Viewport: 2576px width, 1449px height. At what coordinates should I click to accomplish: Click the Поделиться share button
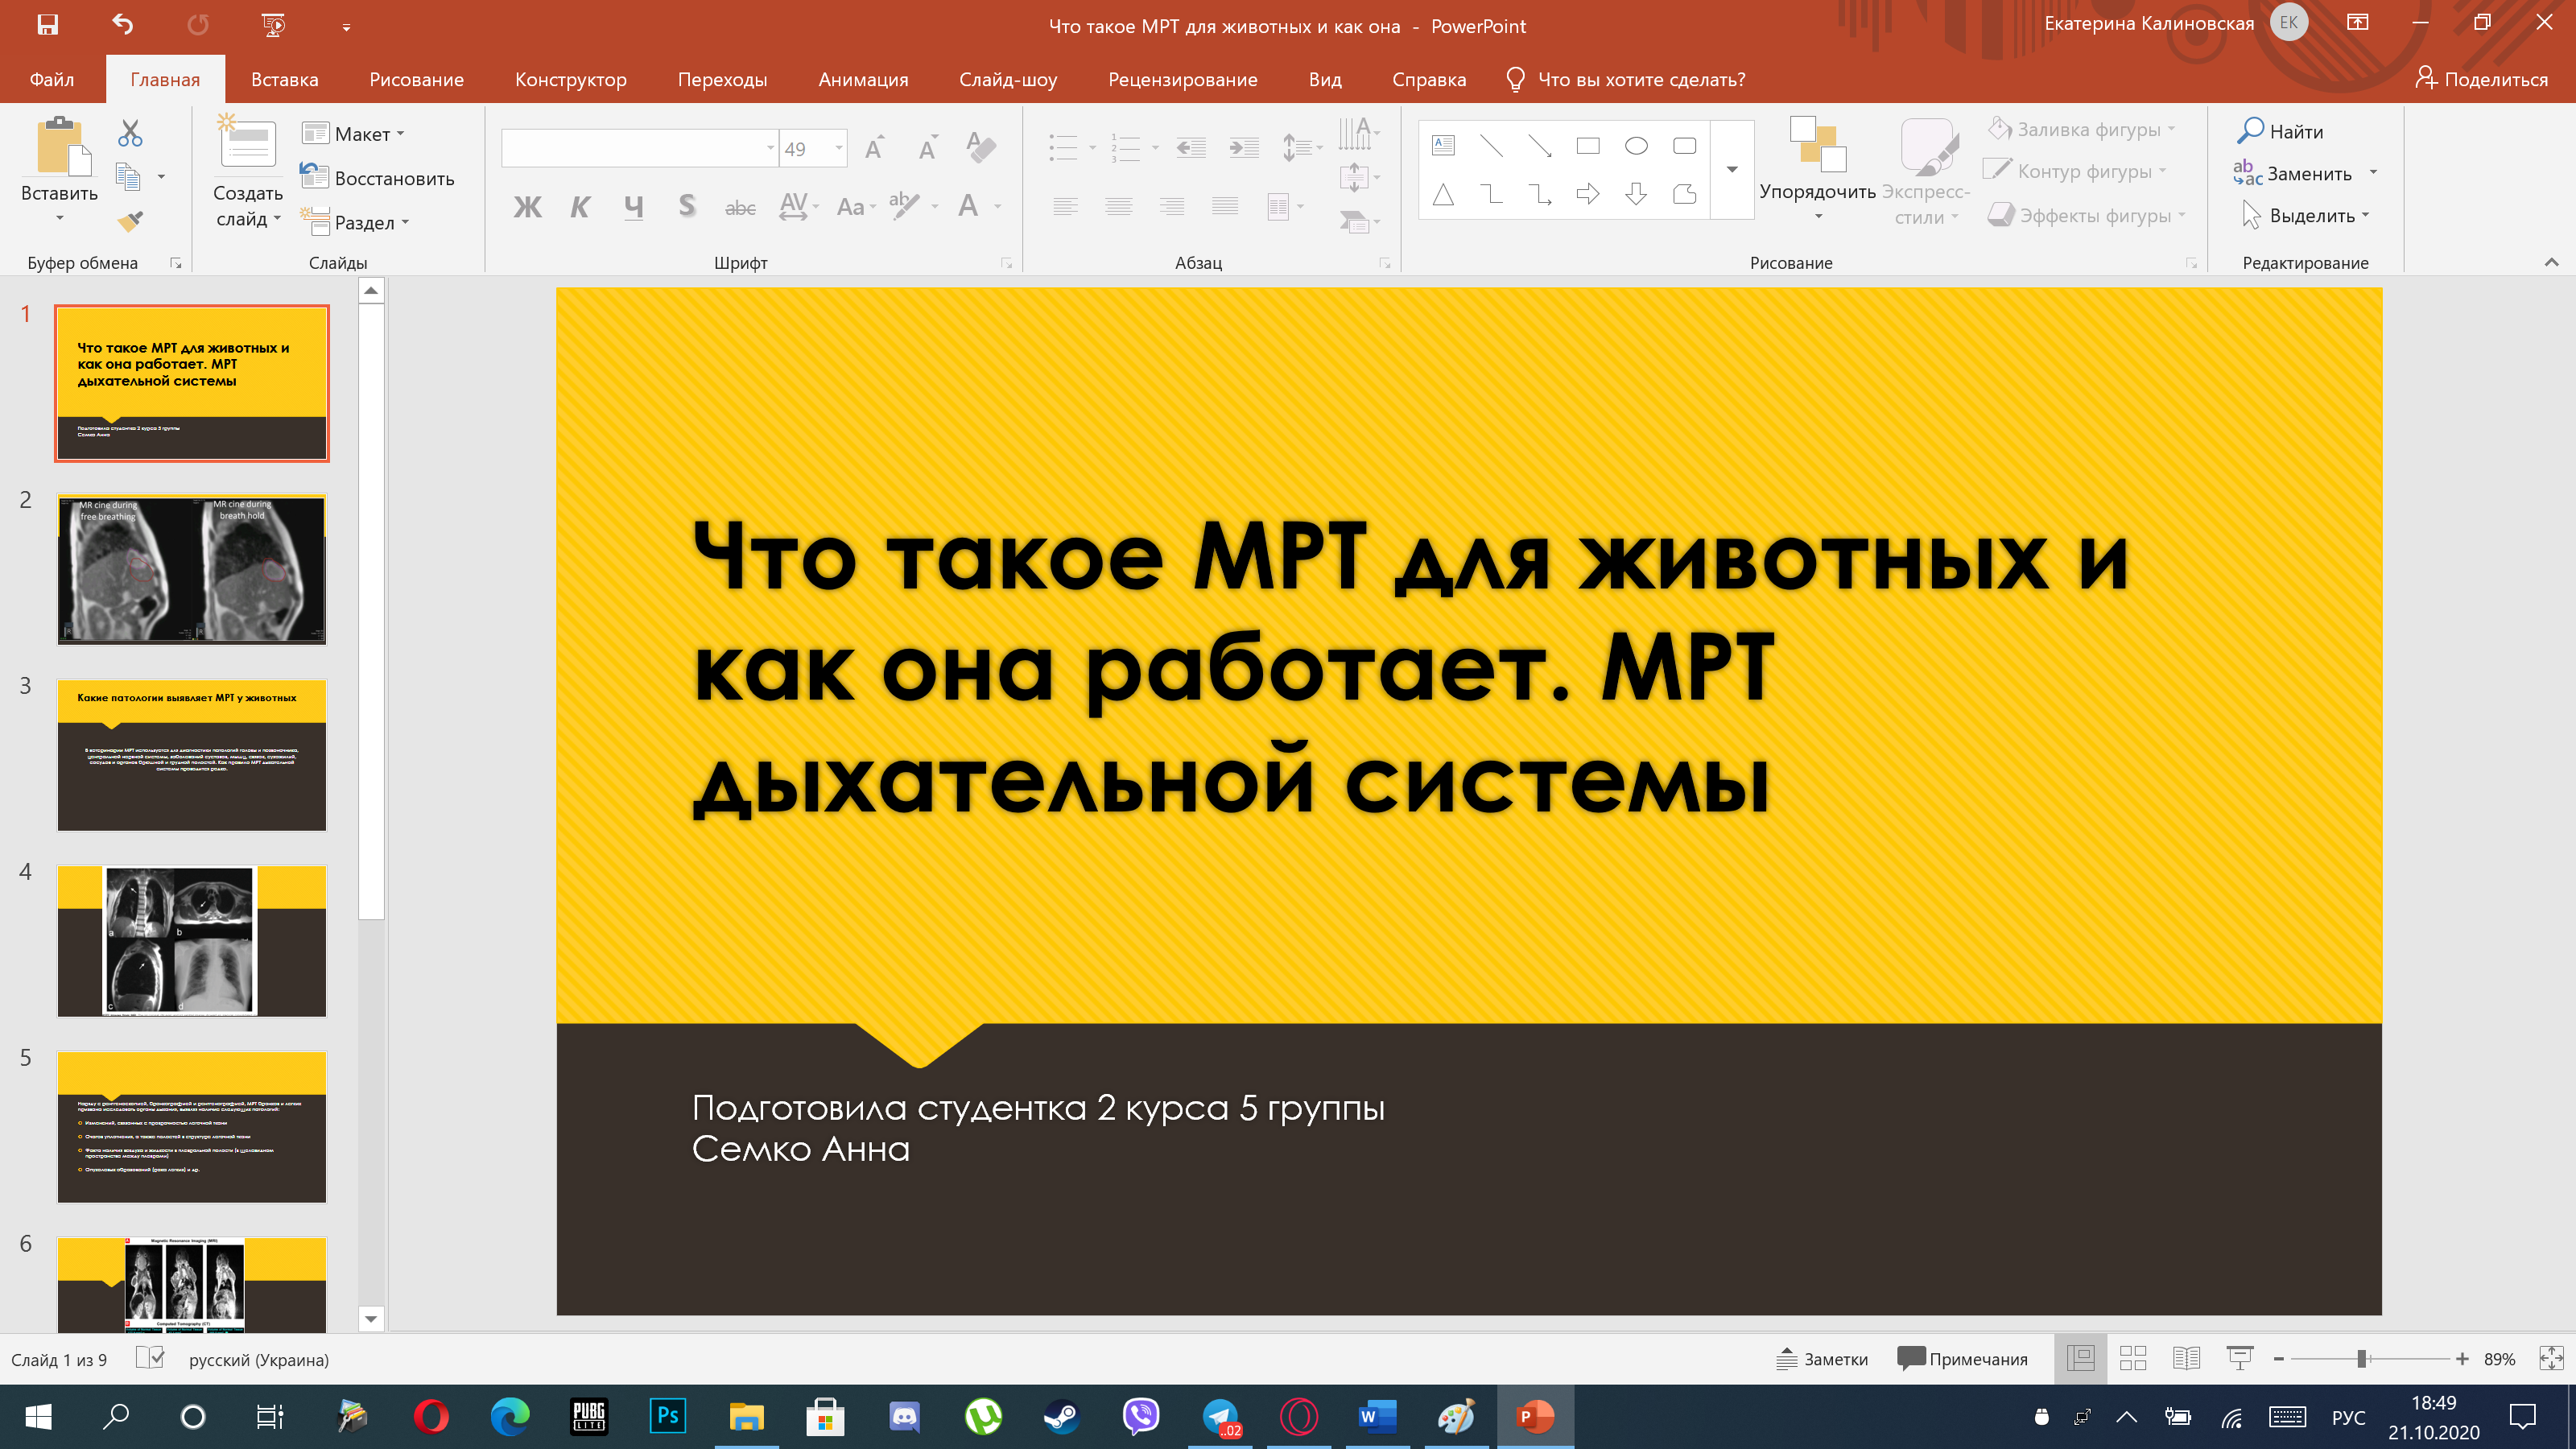coord(2481,79)
